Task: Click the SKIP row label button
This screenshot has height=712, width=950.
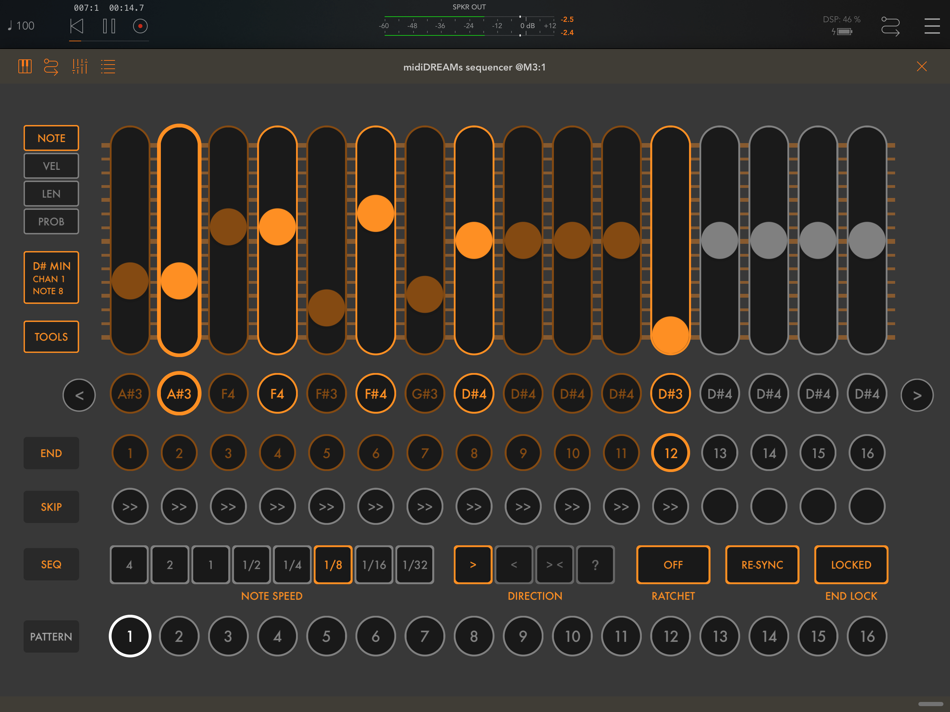Action: 51,507
